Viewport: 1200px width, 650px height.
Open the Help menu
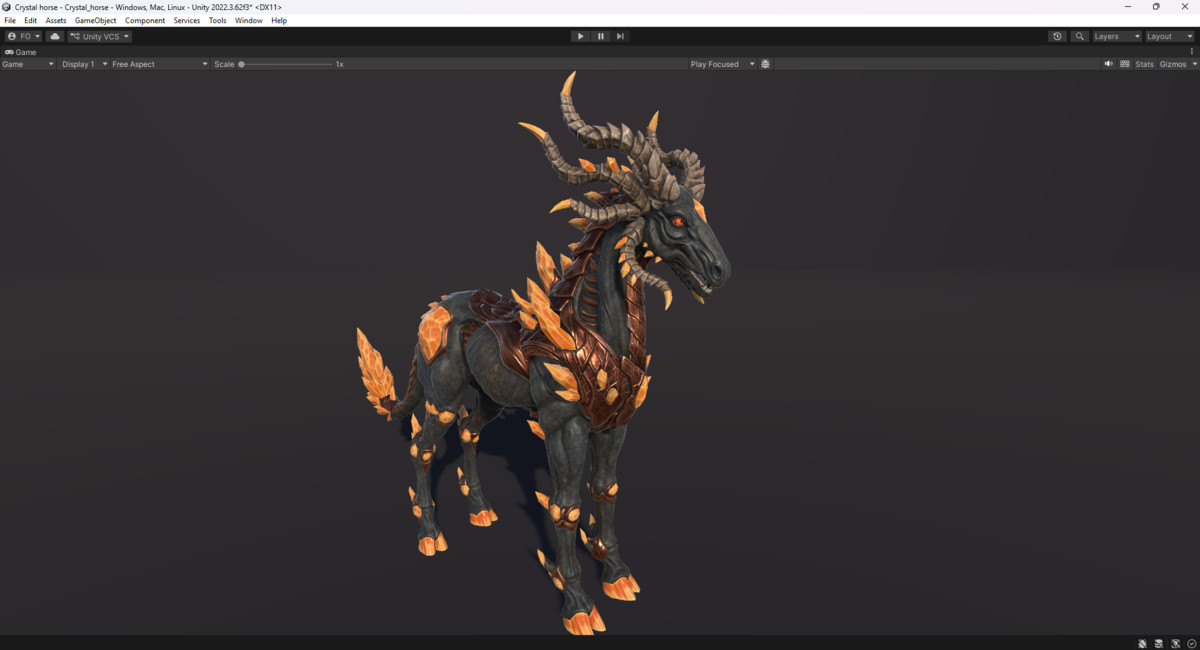279,20
